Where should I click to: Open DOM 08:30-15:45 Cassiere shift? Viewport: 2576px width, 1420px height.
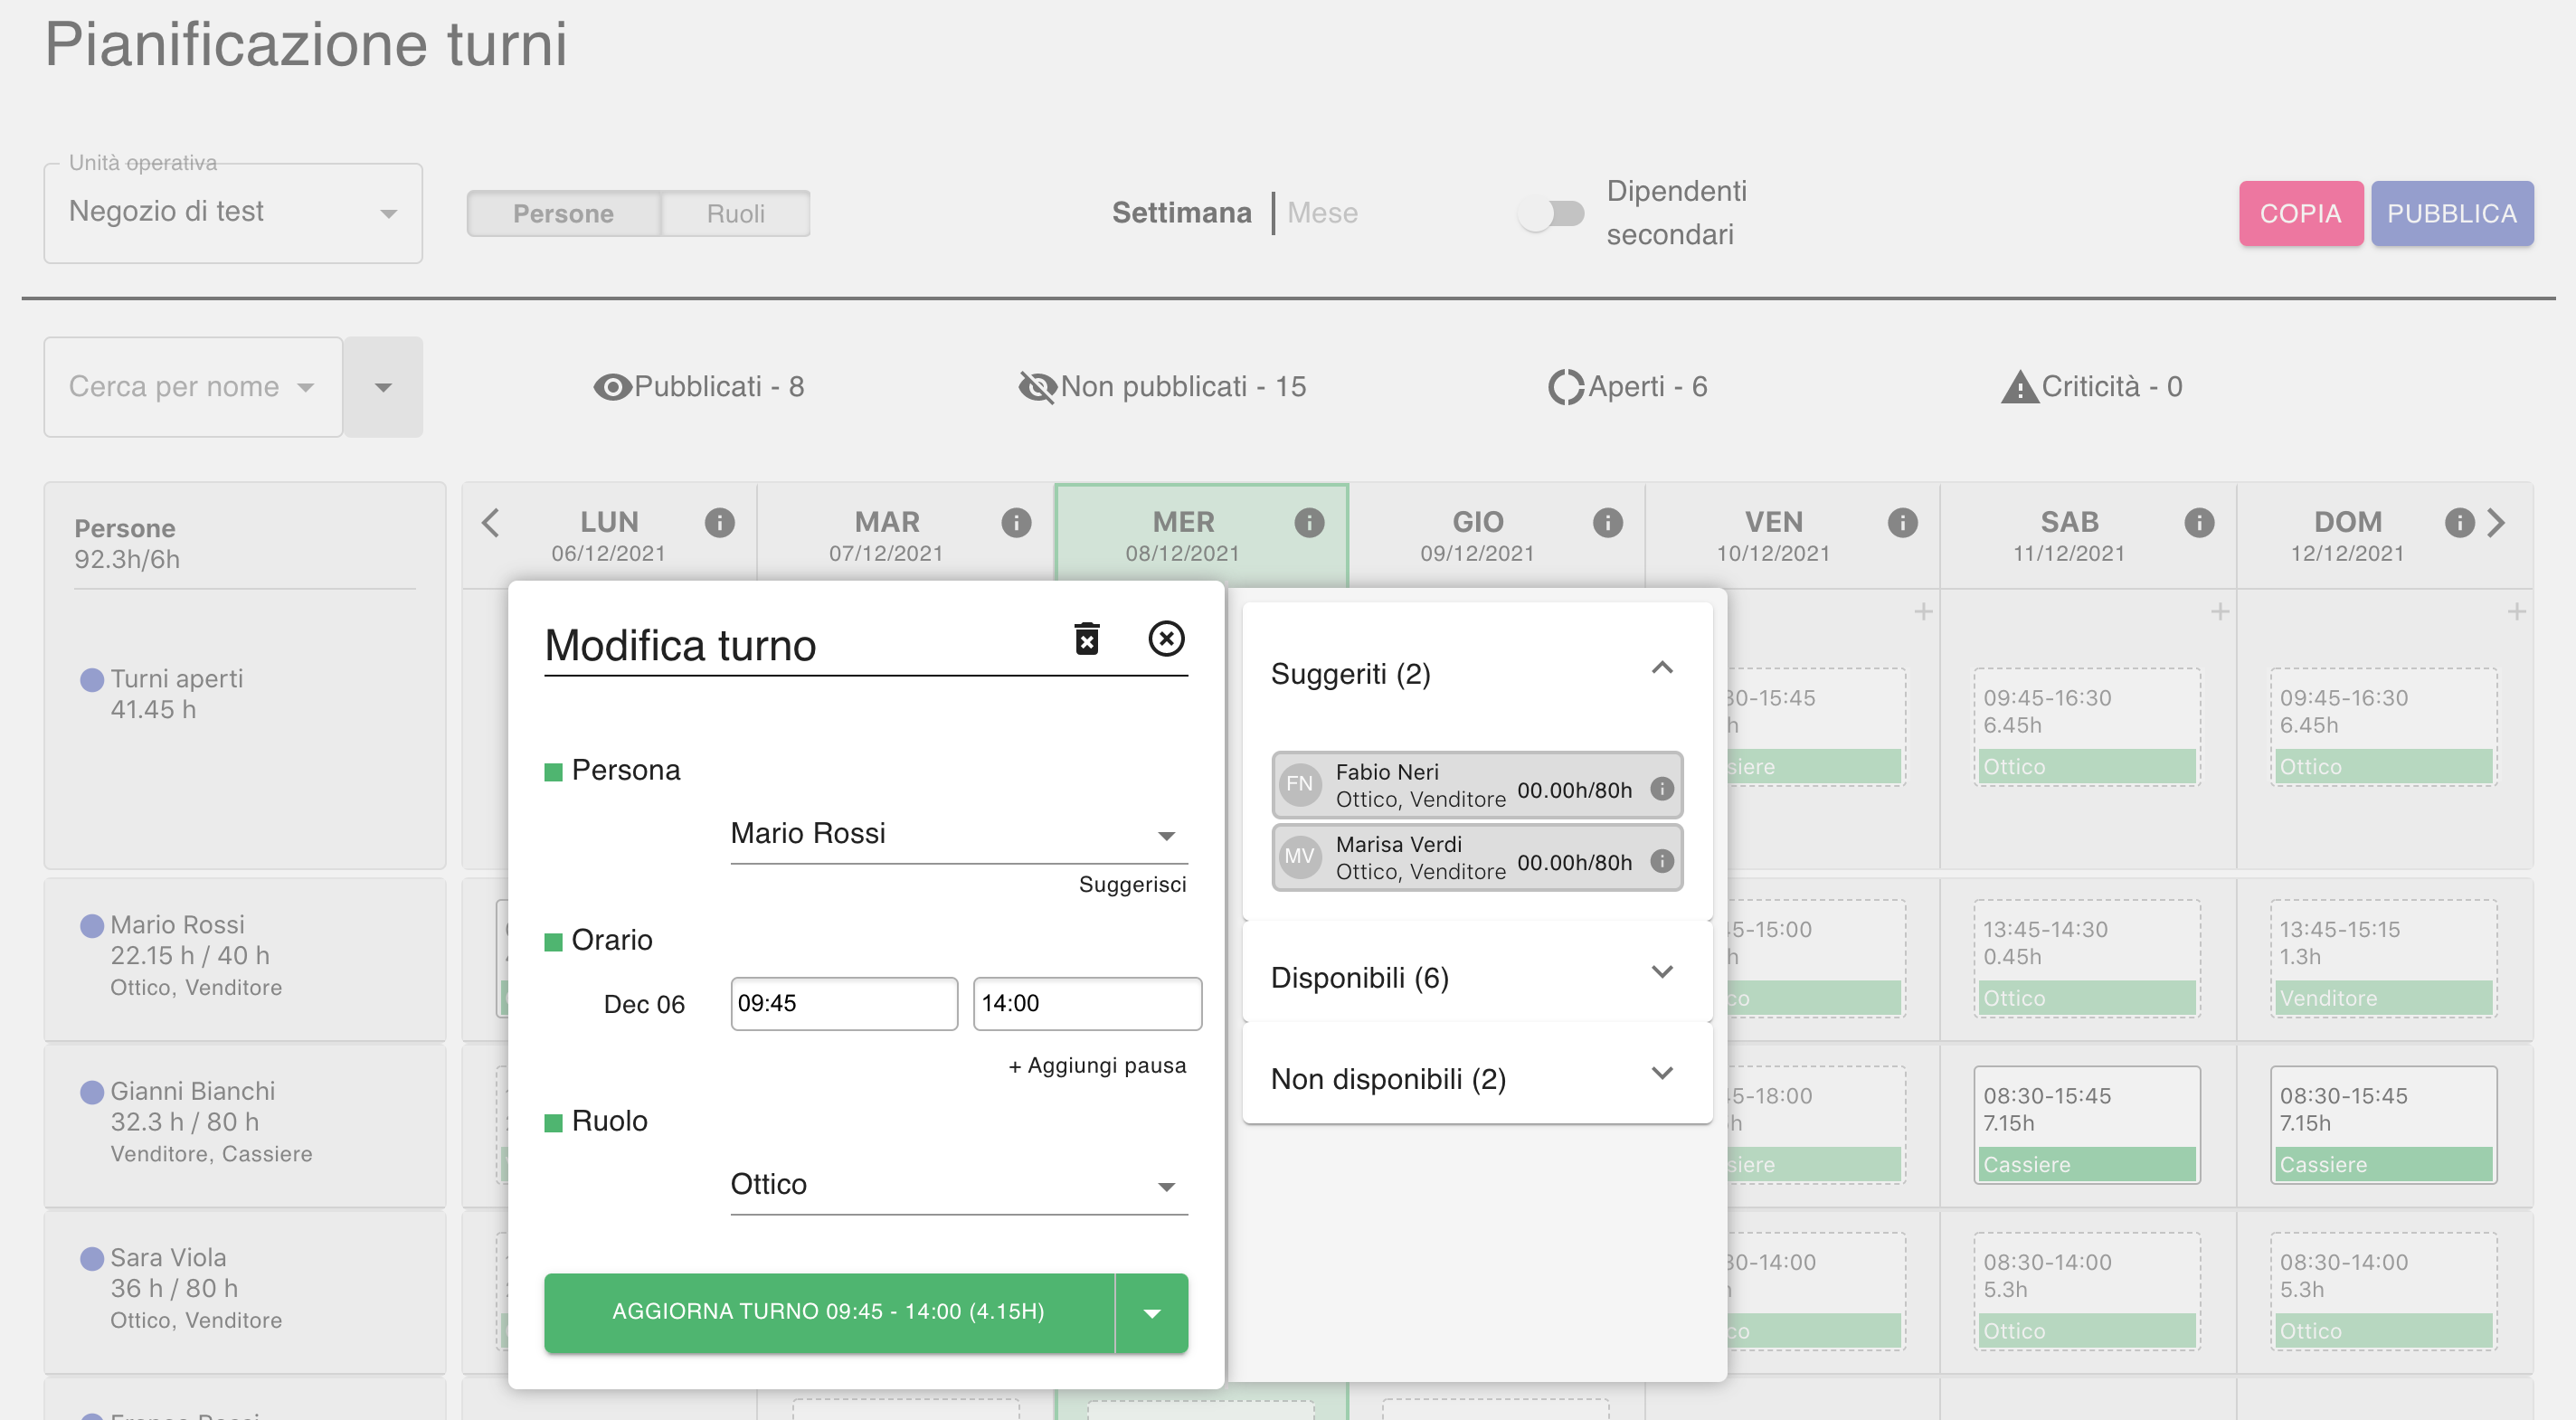click(2383, 1125)
